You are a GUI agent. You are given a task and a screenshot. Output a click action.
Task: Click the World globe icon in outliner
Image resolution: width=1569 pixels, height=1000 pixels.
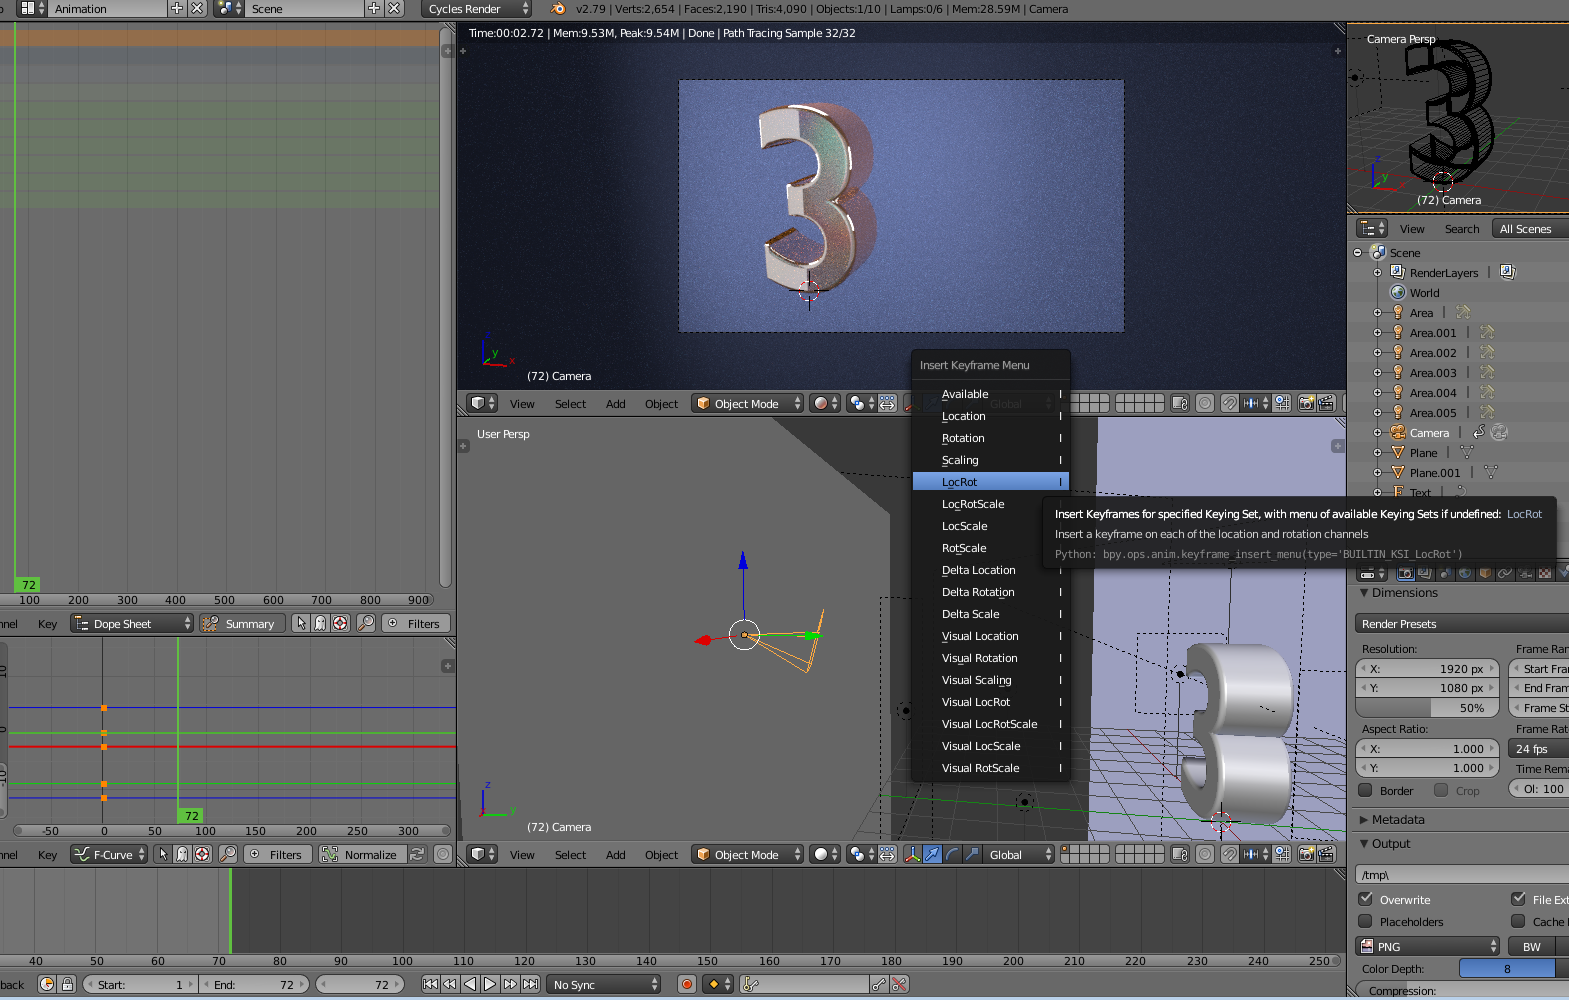tap(1398, 292)
